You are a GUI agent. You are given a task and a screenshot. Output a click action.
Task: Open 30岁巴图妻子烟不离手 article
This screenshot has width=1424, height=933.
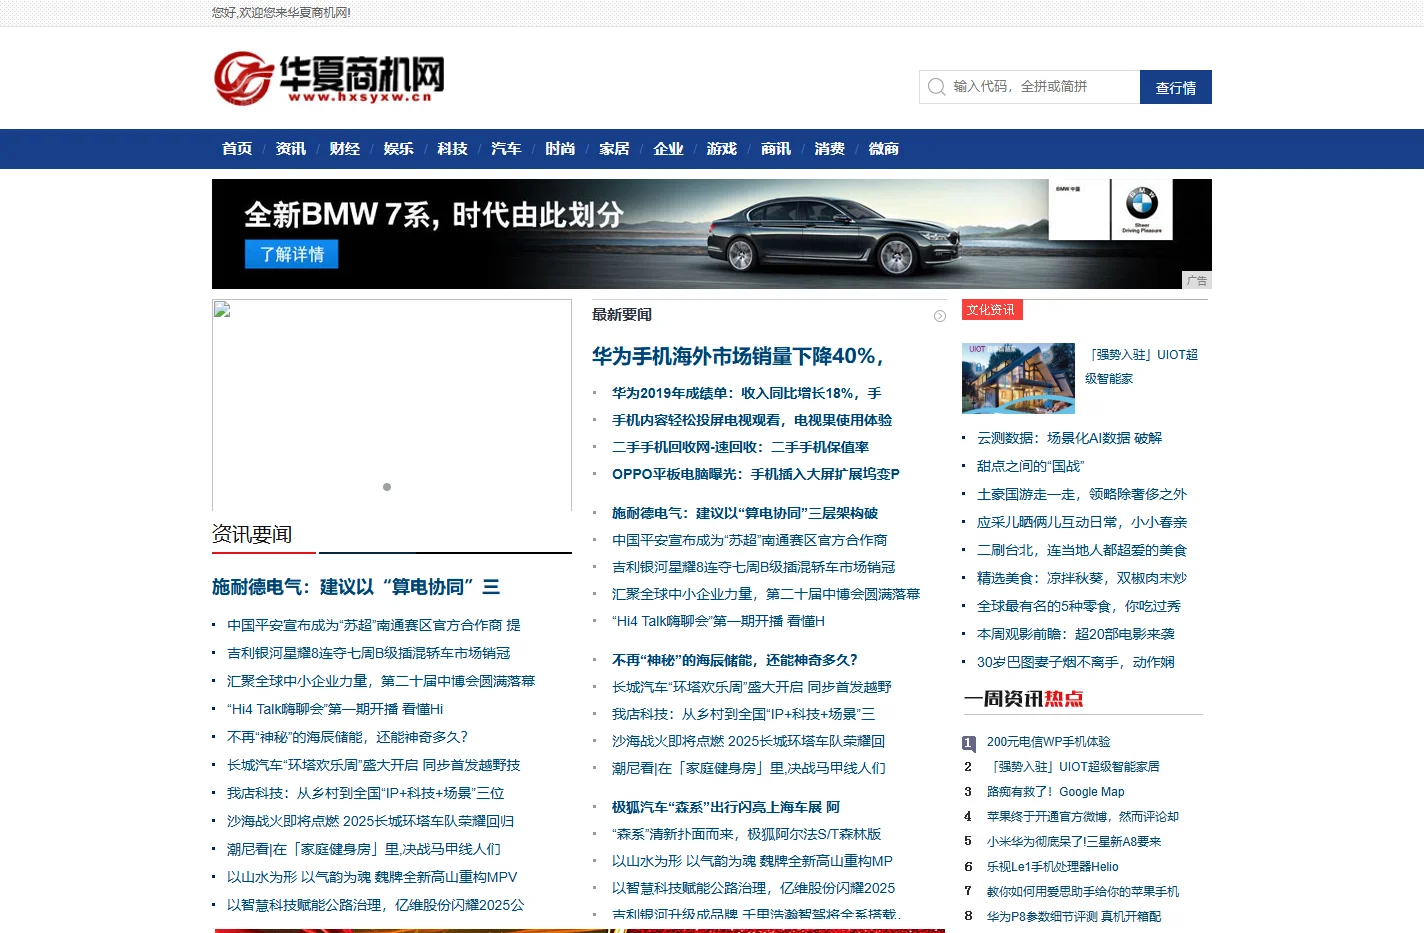[1076, 662]
